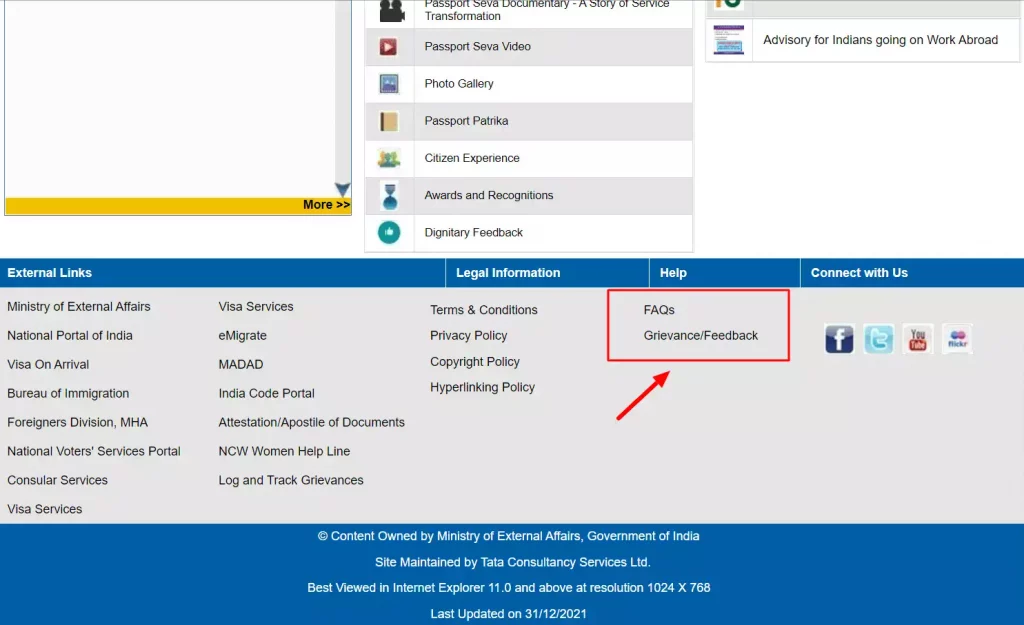This screenshot has height=625, width=1024.
Task: Click the scroll down arrow in left panel
Action: coord(342,189)
